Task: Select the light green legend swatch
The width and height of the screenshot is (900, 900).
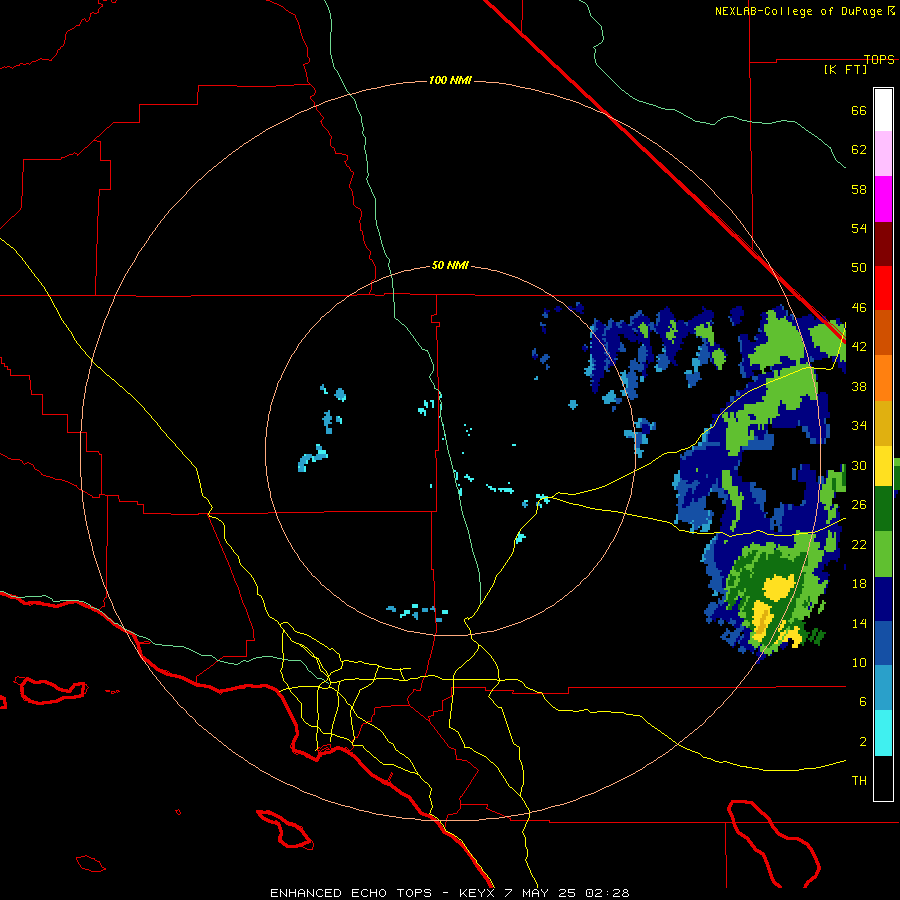Action: click(x=883, y=554)
